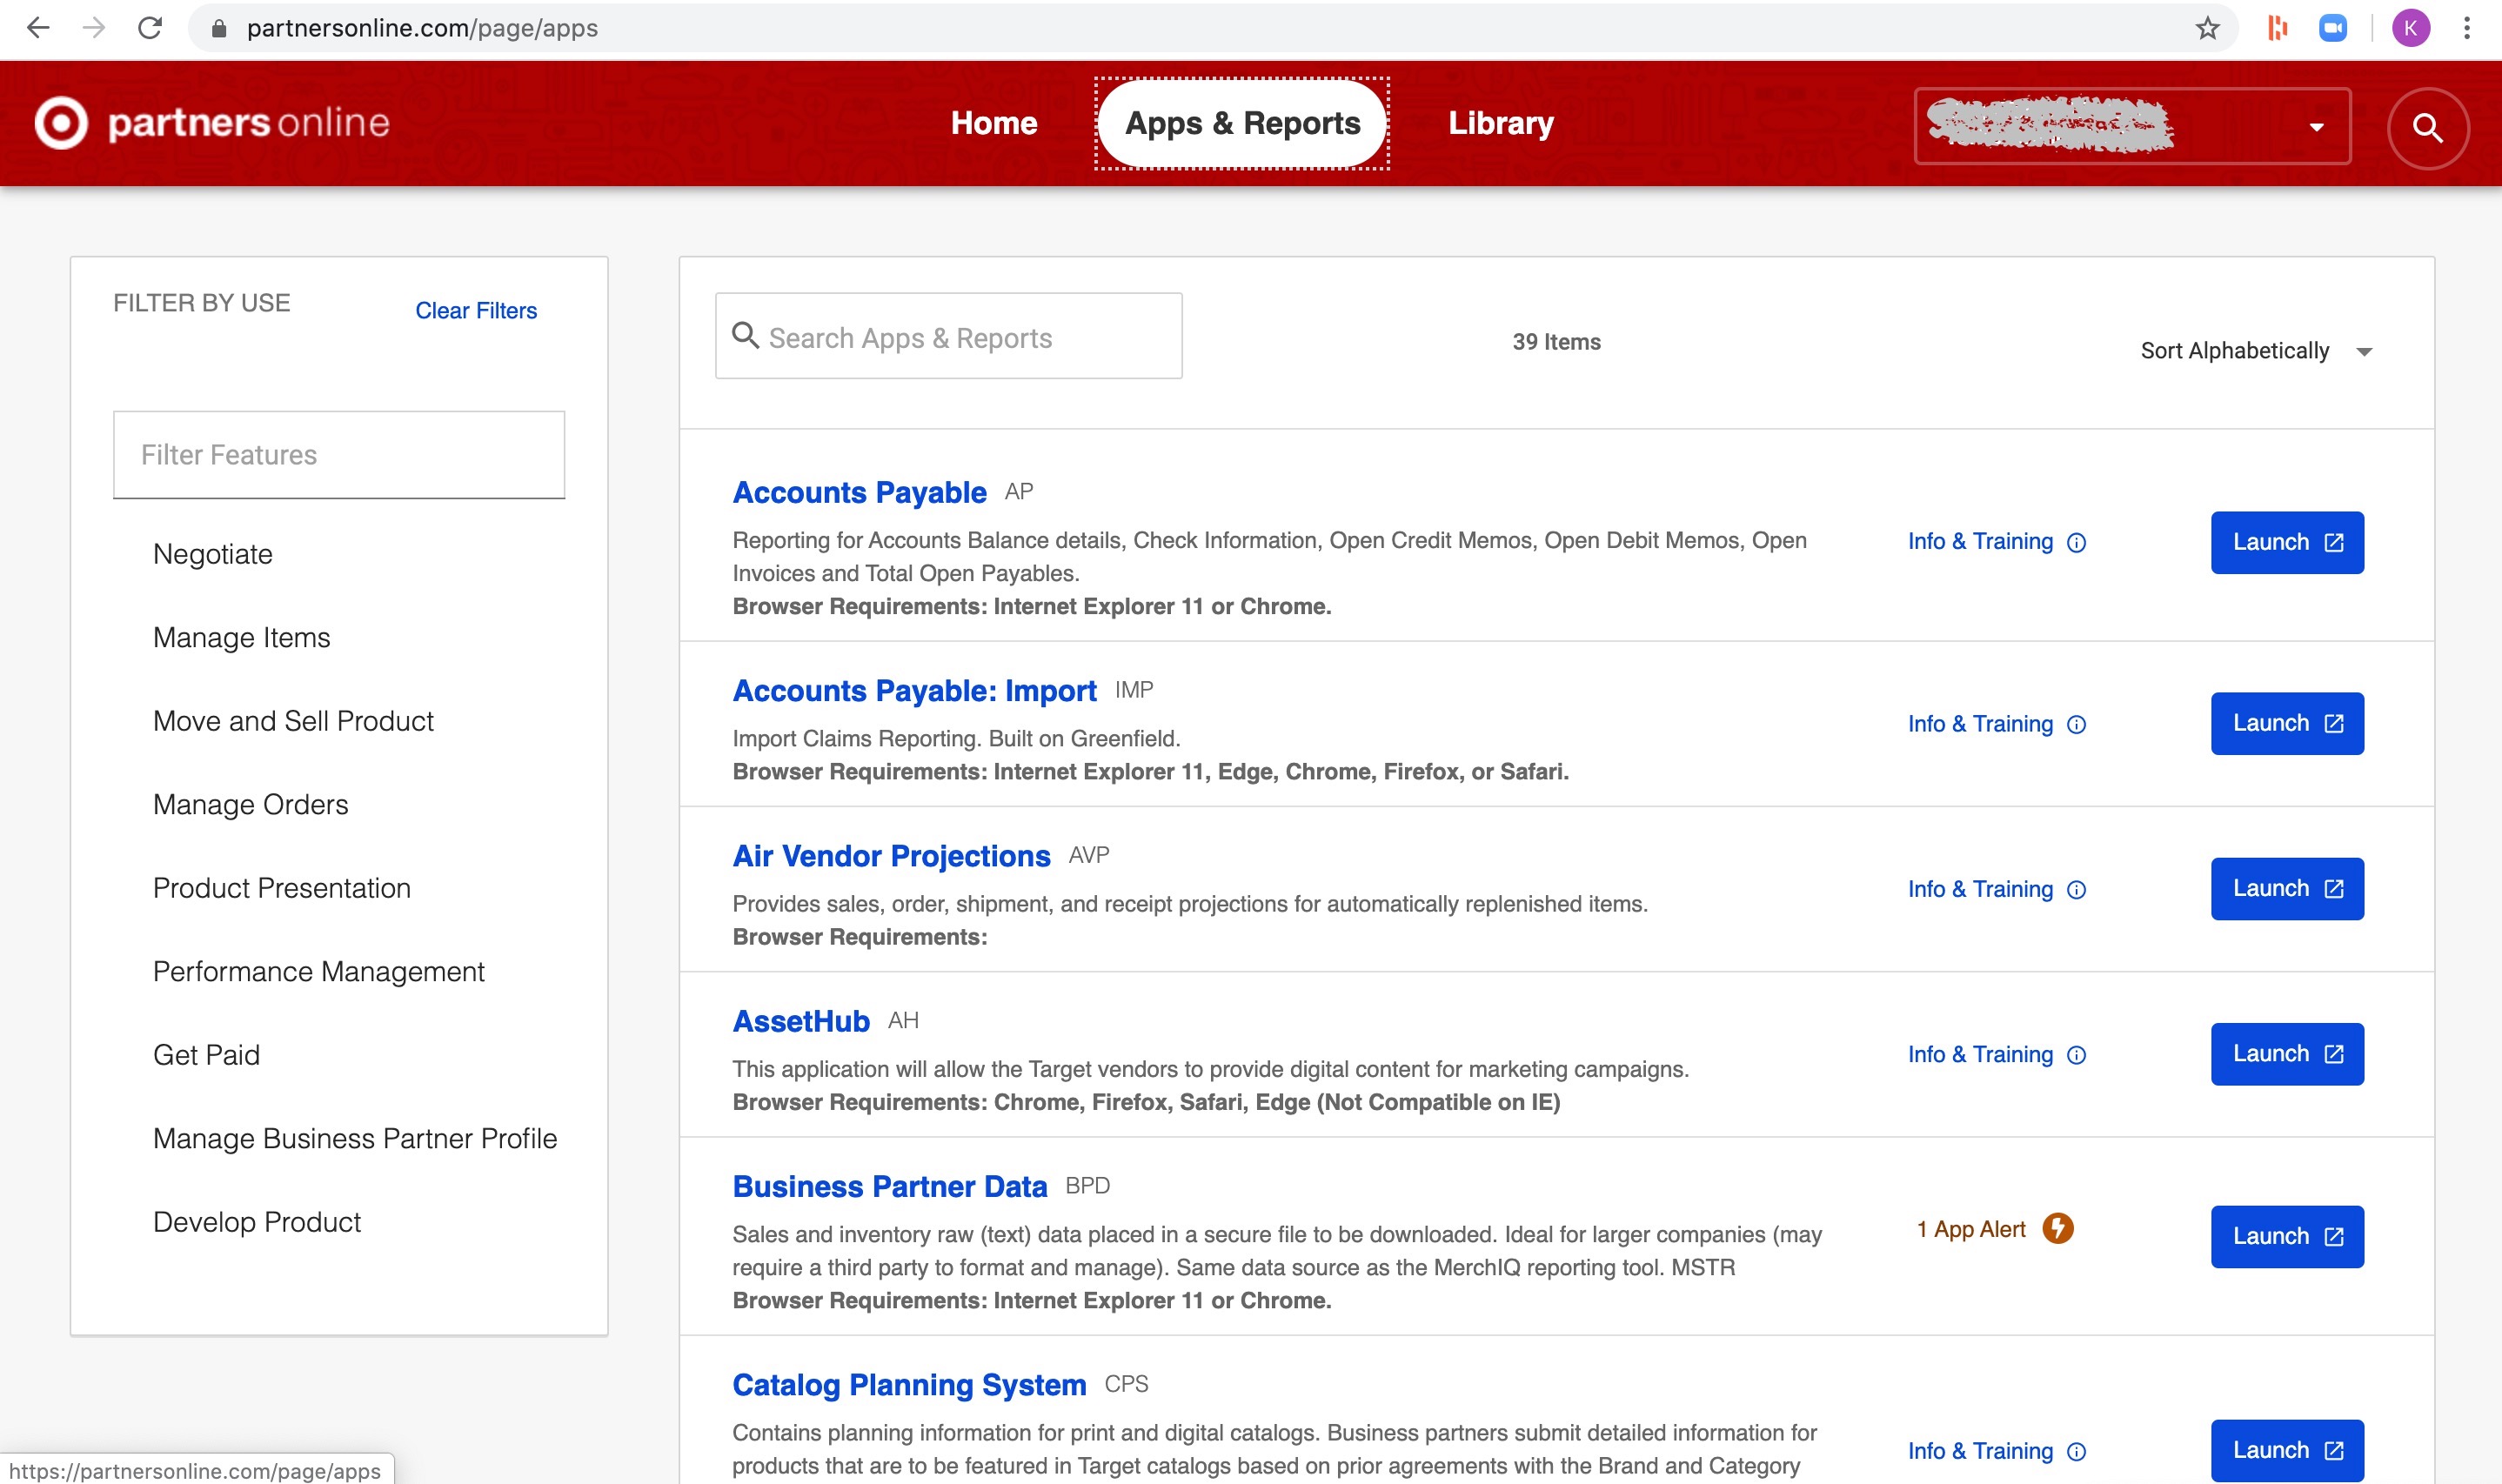
Task: Open the Chrome profile avatar K
Action: [2410, 28]
